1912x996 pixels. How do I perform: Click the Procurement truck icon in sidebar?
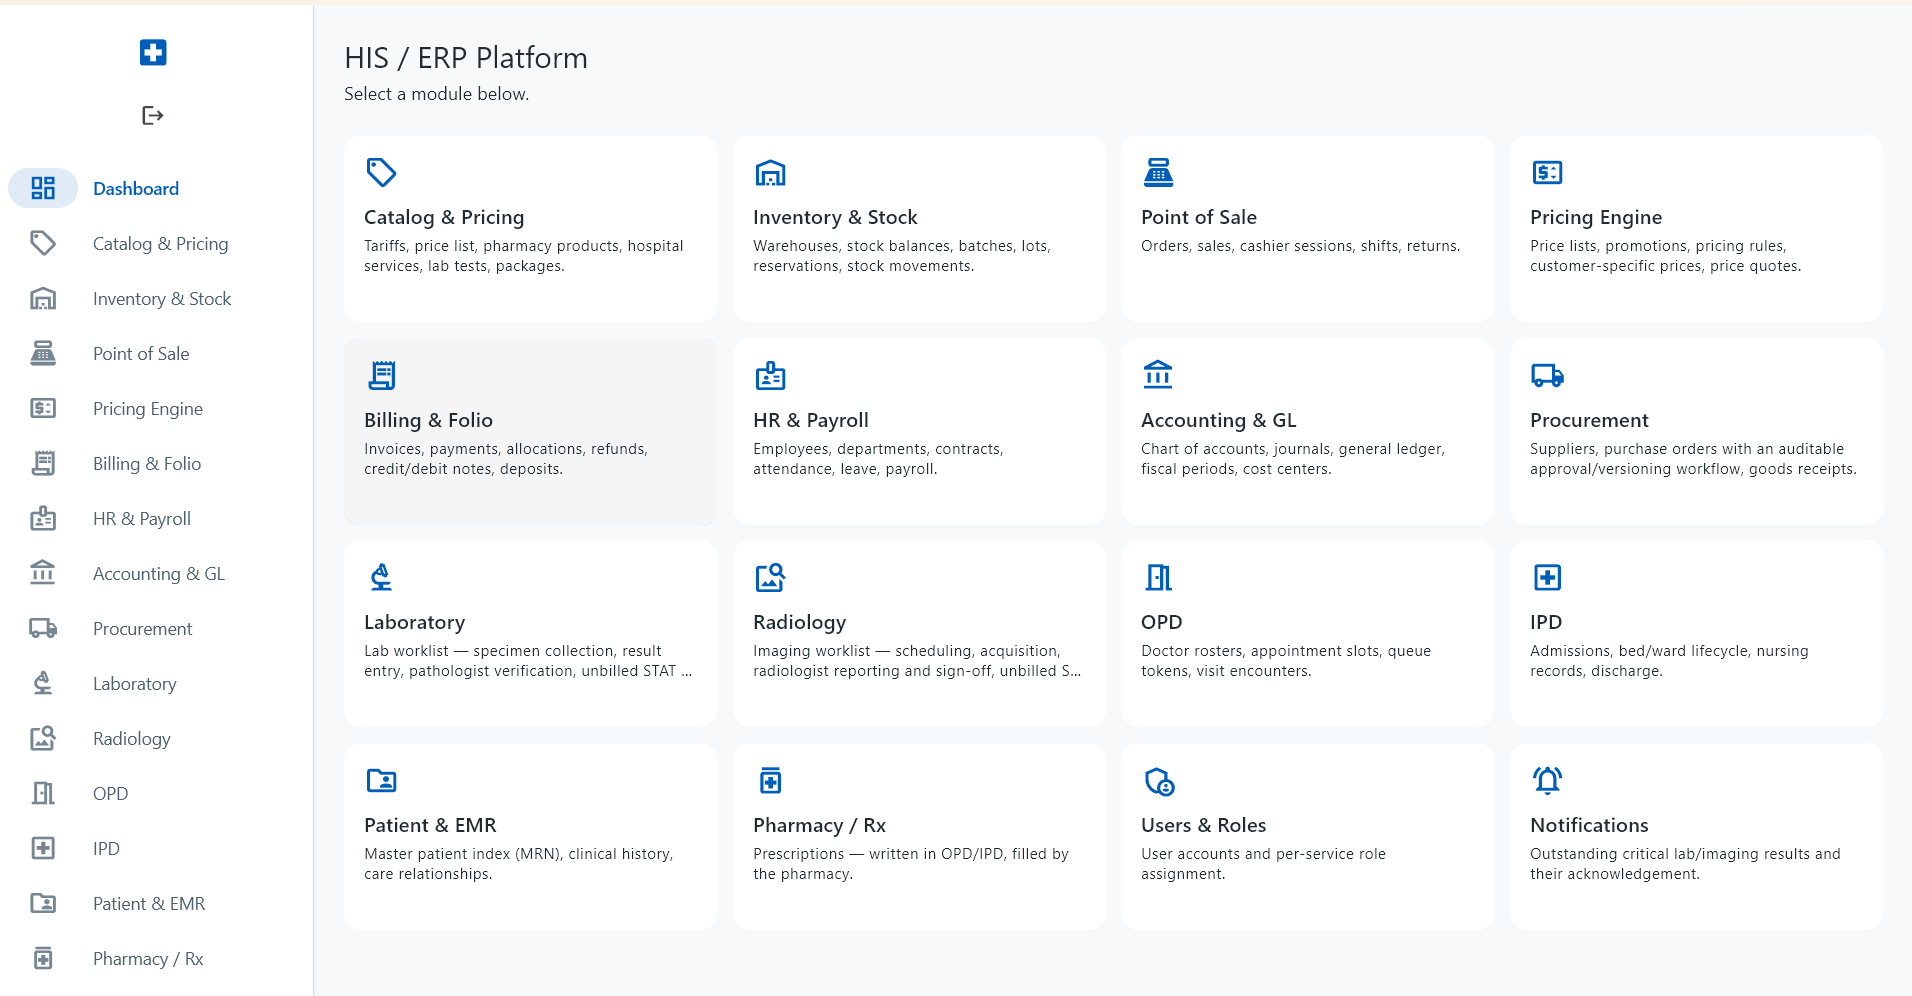[x=43, y=628]
